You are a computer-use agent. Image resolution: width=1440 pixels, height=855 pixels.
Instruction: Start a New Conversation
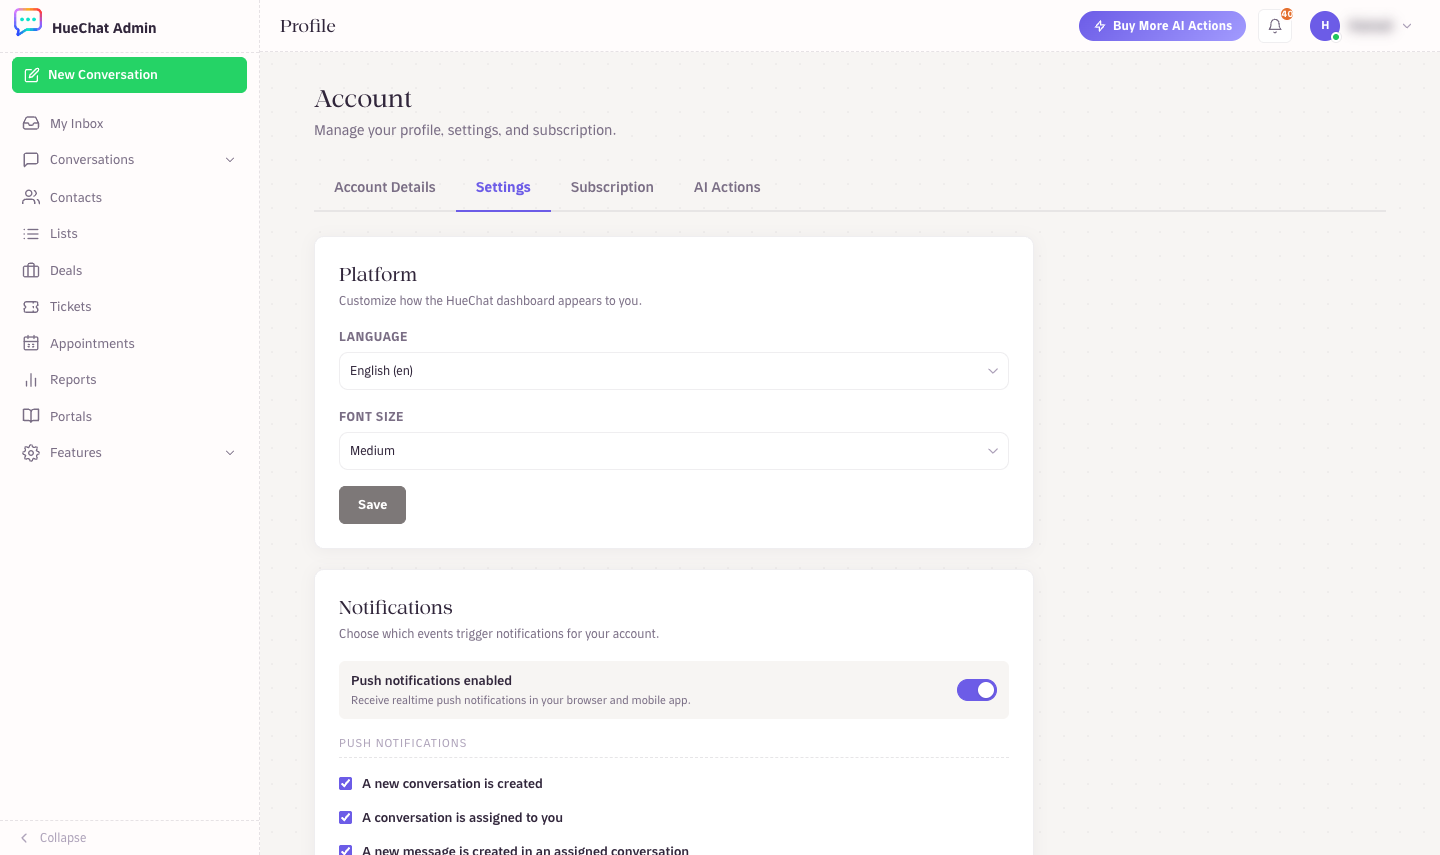129,75
